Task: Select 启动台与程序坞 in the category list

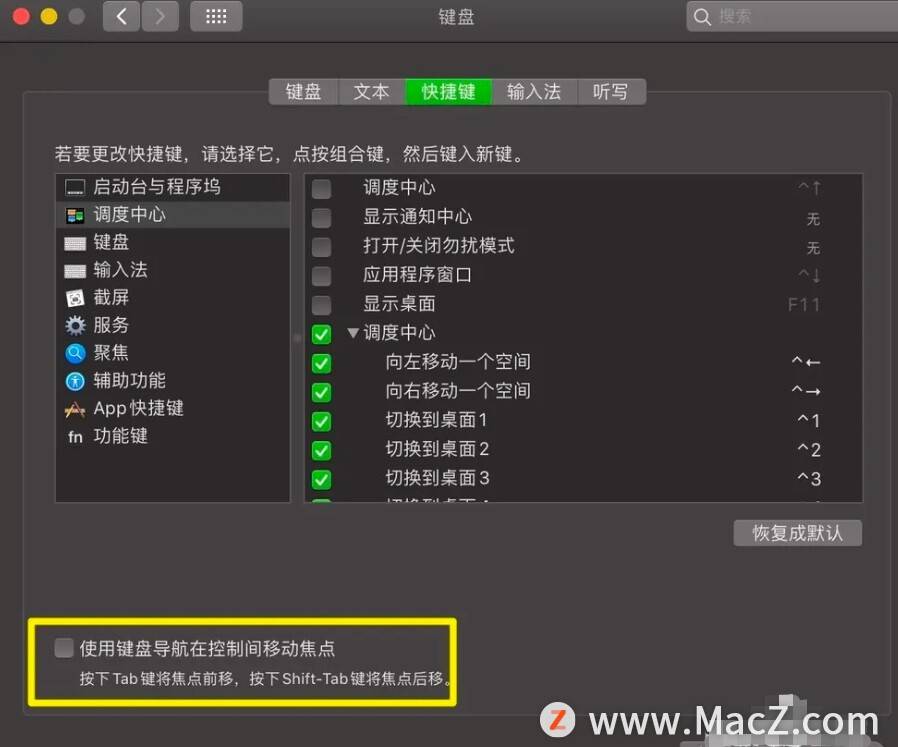Action: point(156,187)
